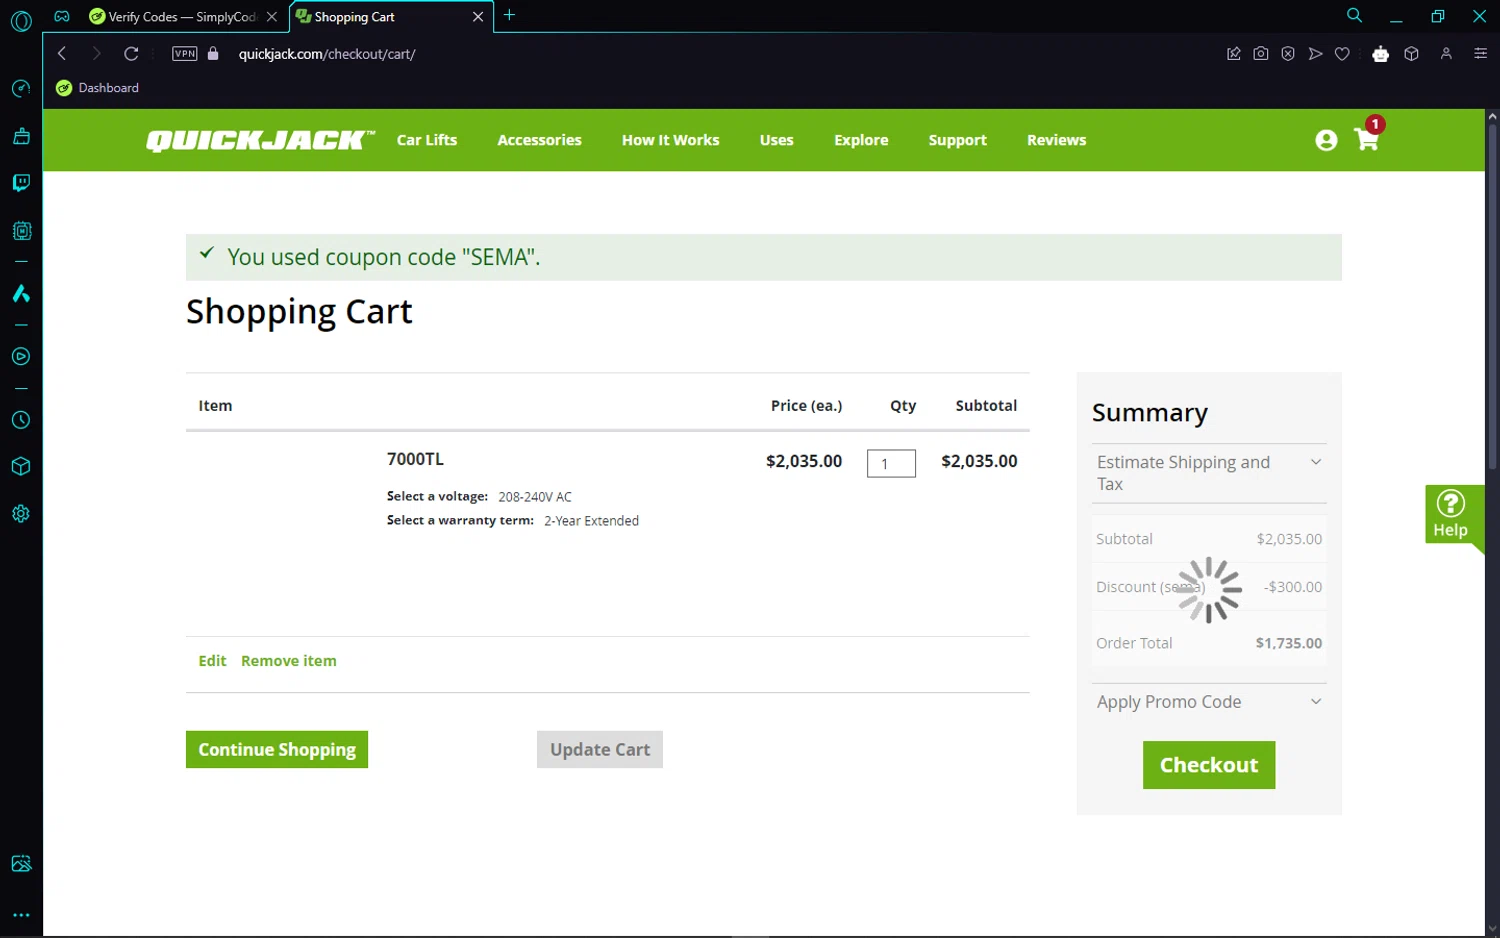
Task: Open Twitch sidebar icon
Action: (x=21, y=183)
